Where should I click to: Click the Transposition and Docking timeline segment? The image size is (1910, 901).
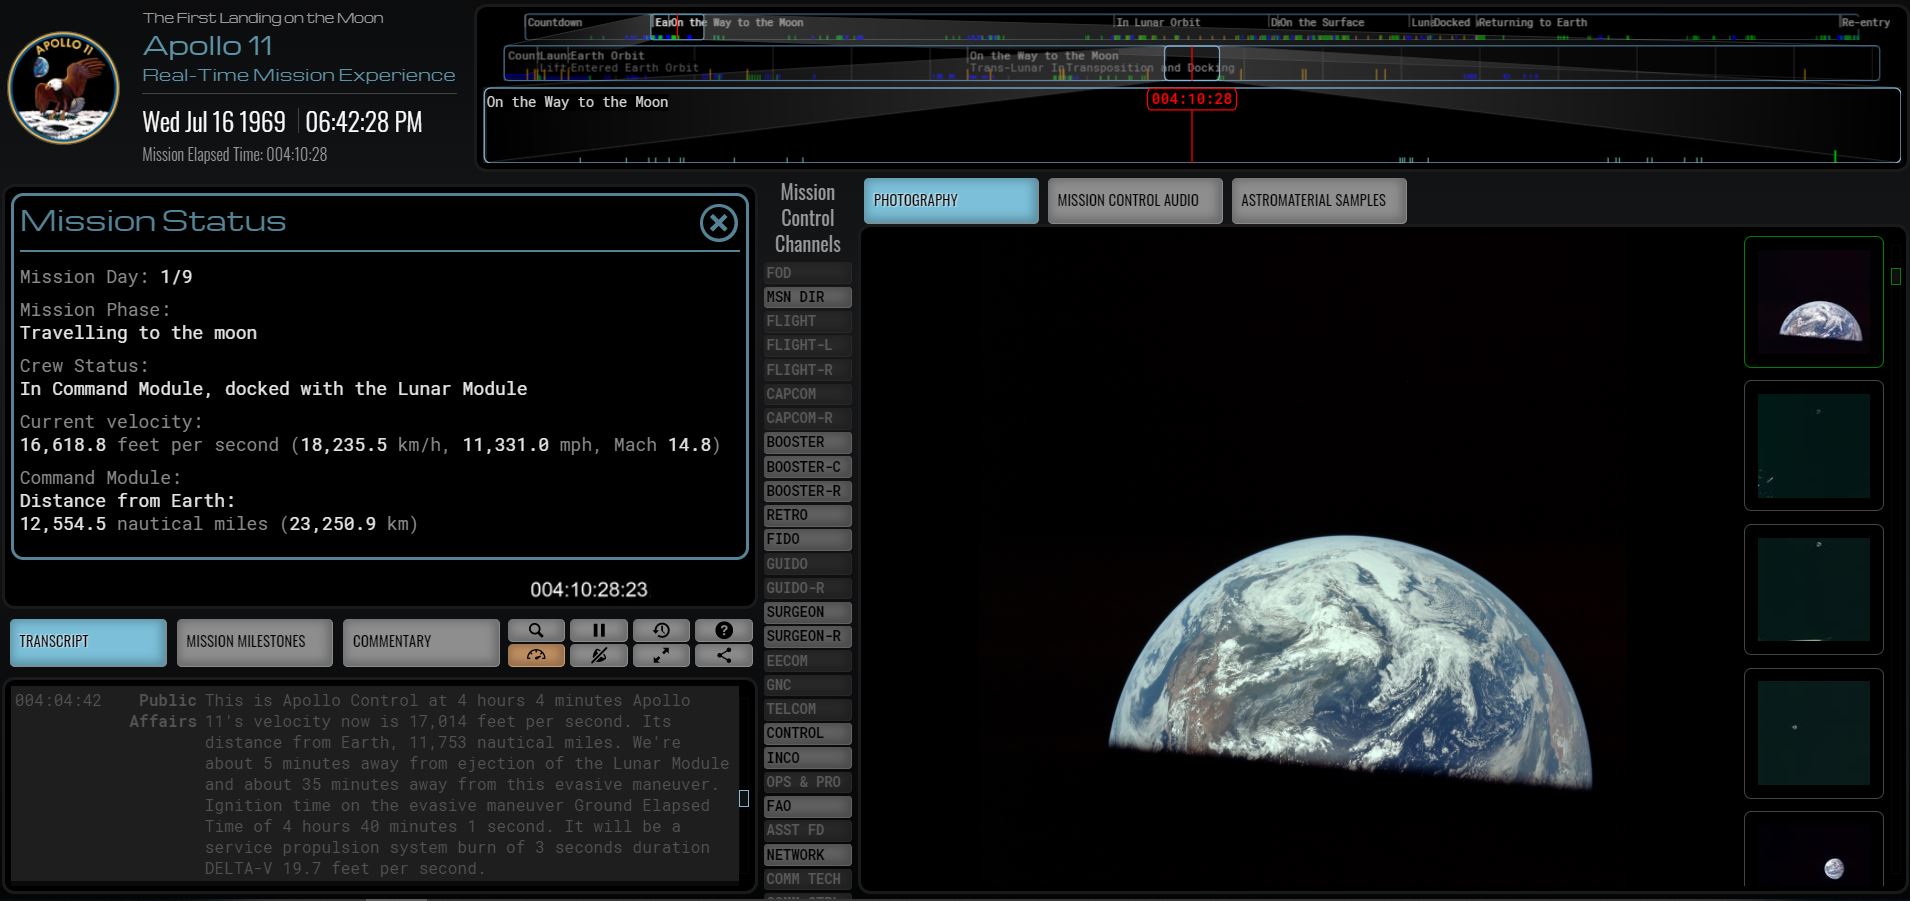click(x=1150, y=68)
